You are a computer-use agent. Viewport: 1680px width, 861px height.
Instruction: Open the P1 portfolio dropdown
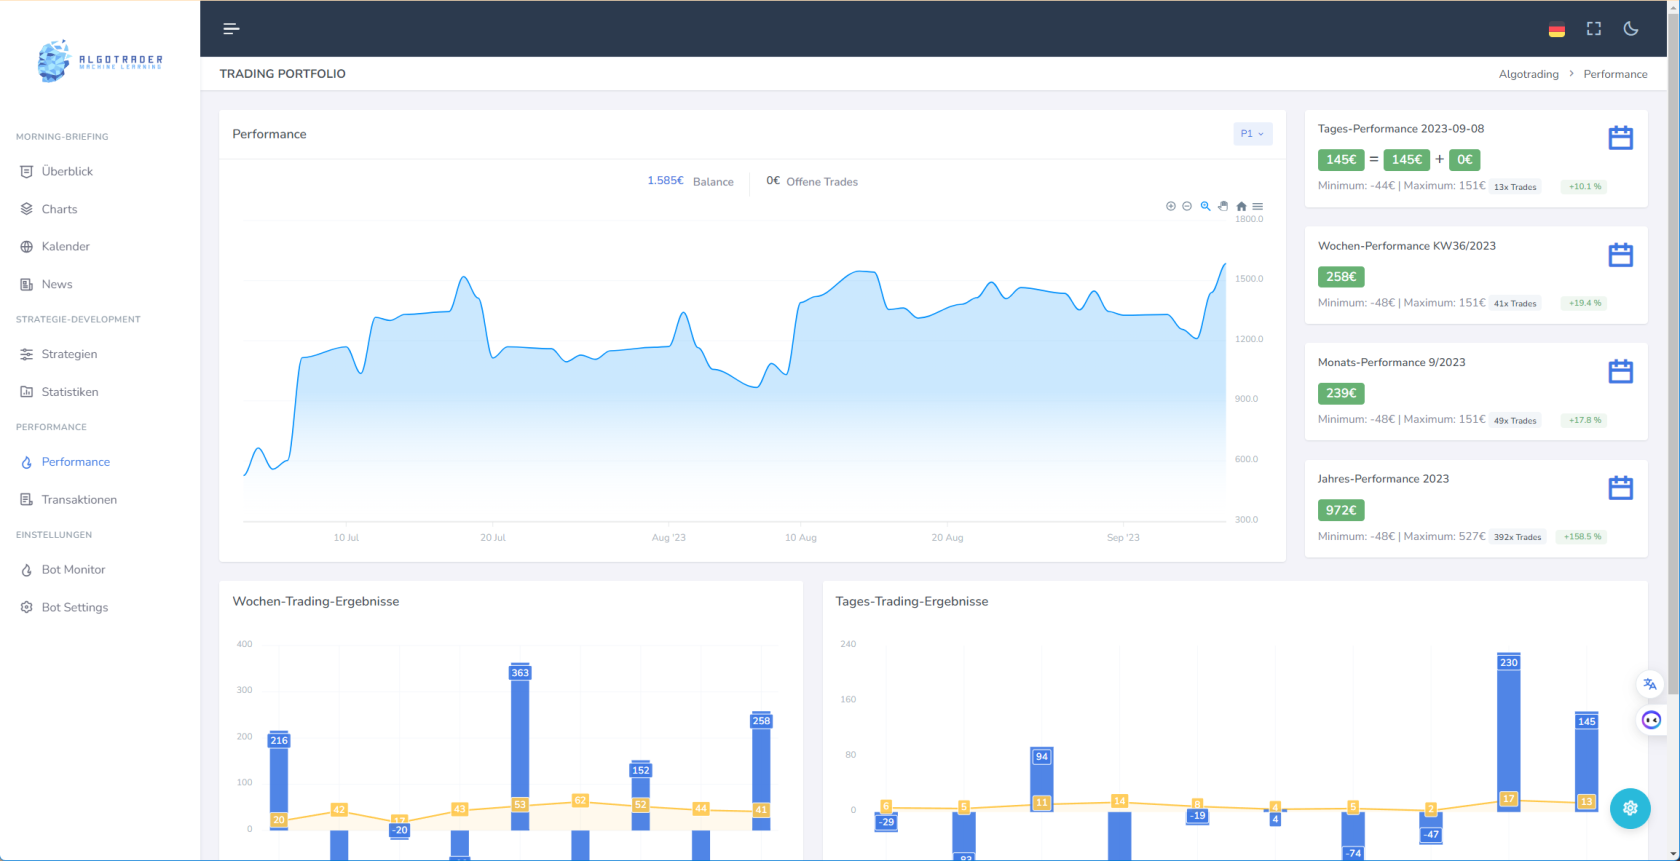coord(1252,134)
